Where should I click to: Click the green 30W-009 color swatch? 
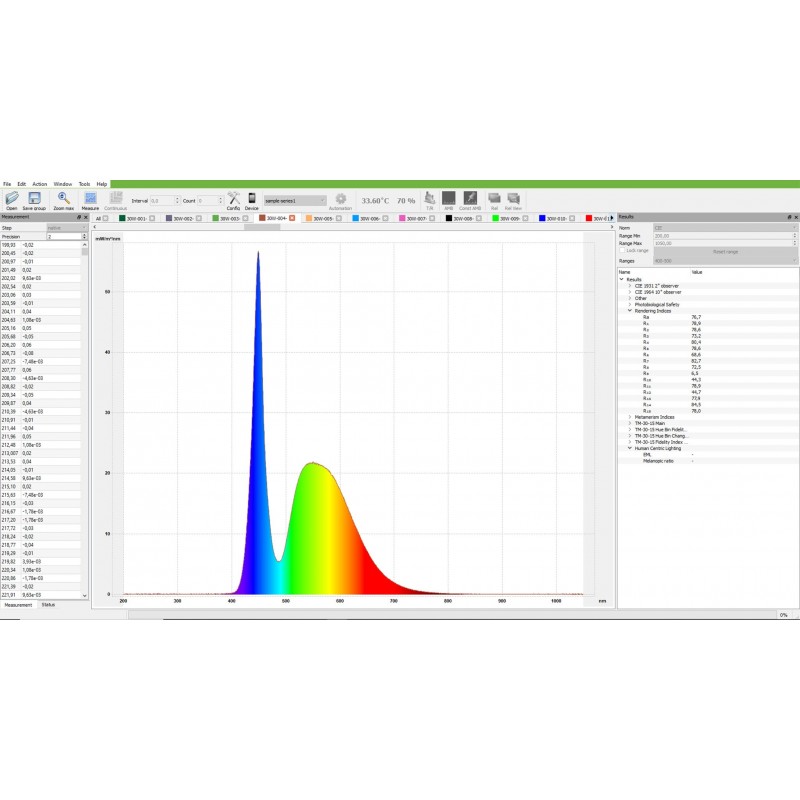[x=494, y=217]
